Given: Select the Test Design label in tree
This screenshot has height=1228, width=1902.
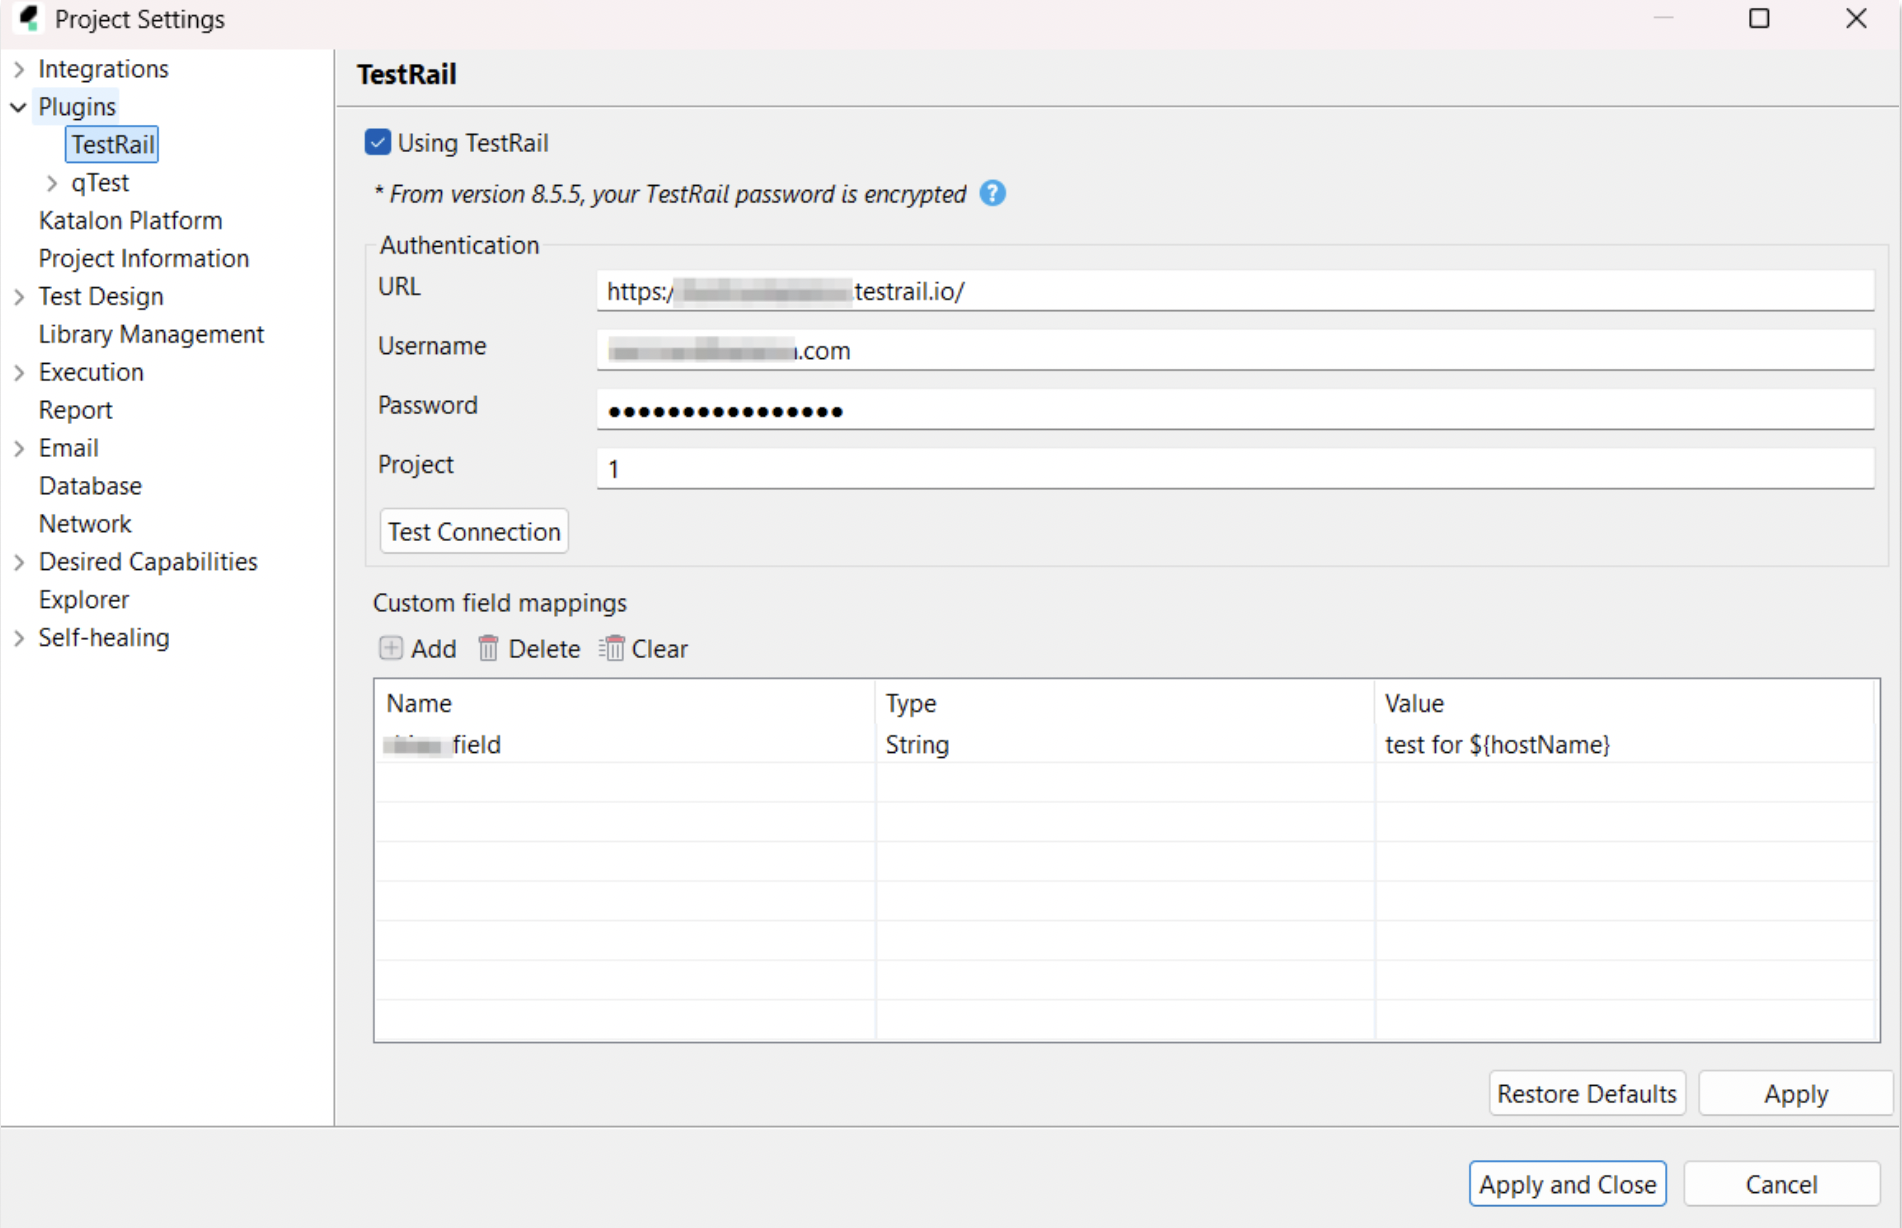Looking at the screenshot, I should point(100,297).
